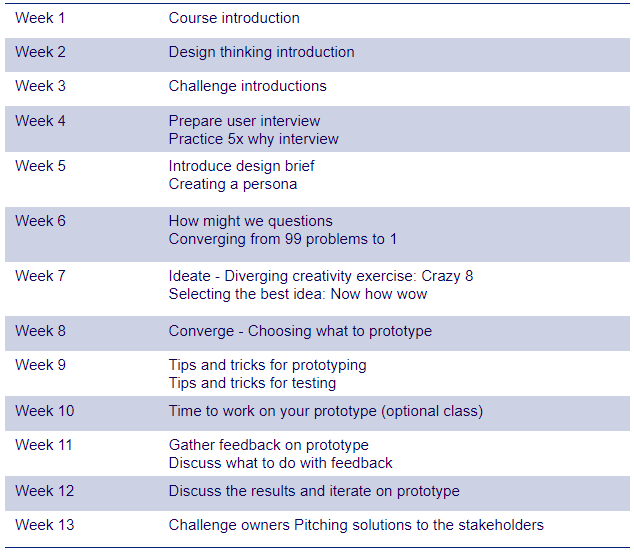634x553 pixels.
Task: Click Introduce design brief entry
Action: (x=242, y=166)
